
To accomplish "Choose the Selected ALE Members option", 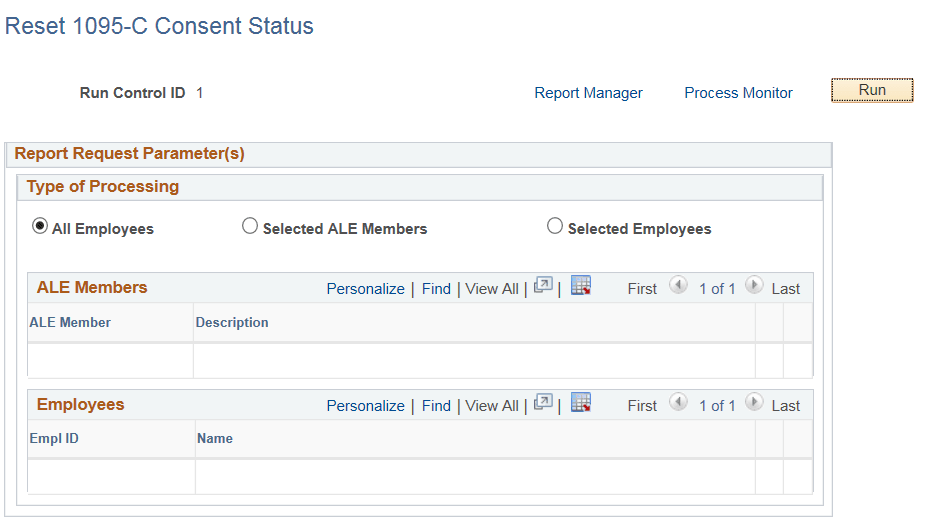I will click(250, 227).
